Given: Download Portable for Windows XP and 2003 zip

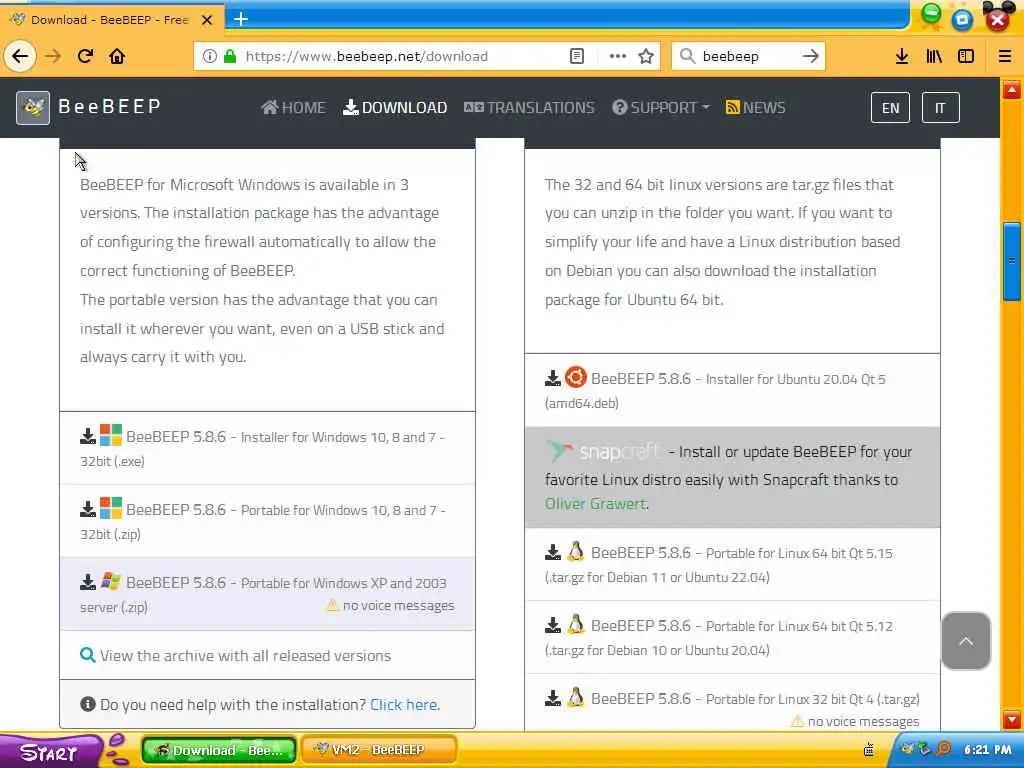Looking at the screenshot, I should click(267, 594).
